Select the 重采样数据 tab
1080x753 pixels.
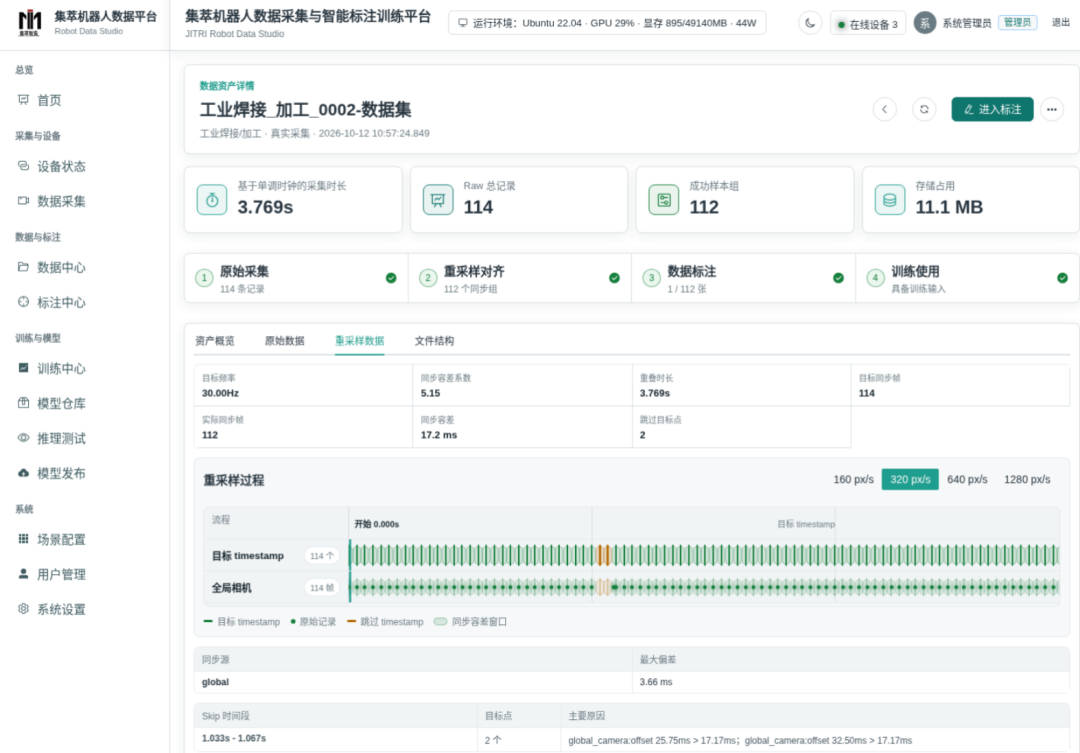360,341
